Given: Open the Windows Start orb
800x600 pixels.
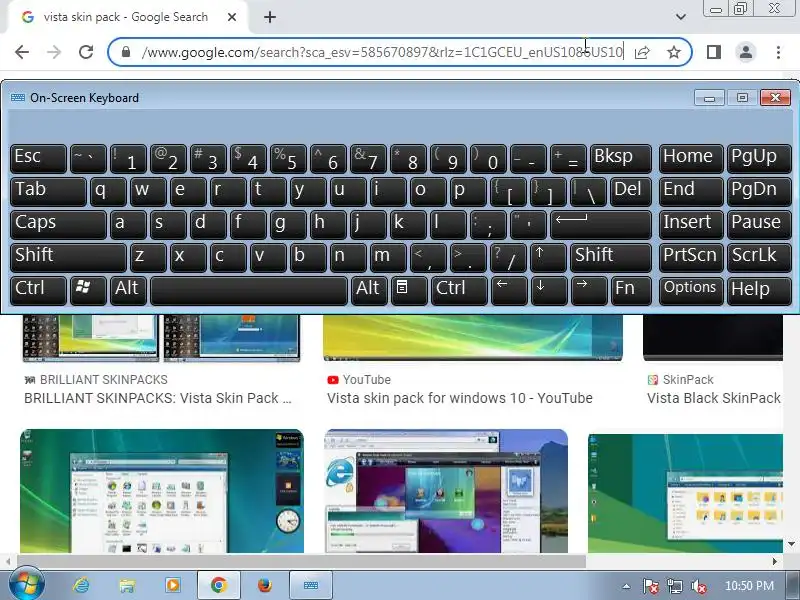Looking at the screenshot, I should click(26, 585).
